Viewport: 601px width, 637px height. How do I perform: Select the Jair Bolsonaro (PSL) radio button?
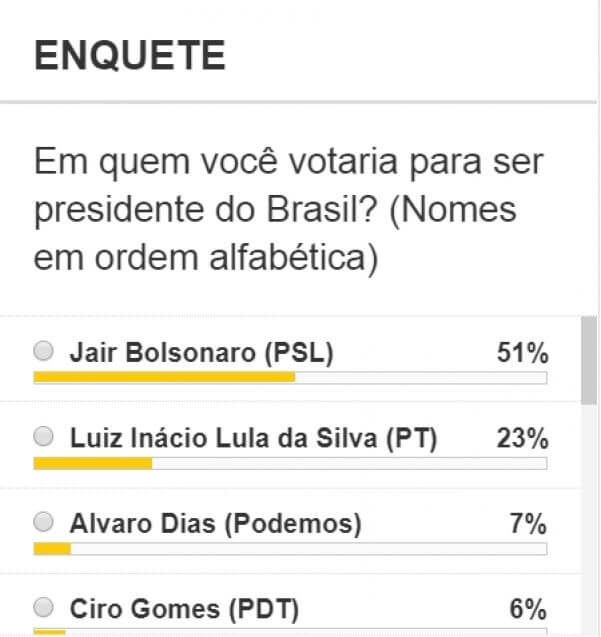pos(43,351)
